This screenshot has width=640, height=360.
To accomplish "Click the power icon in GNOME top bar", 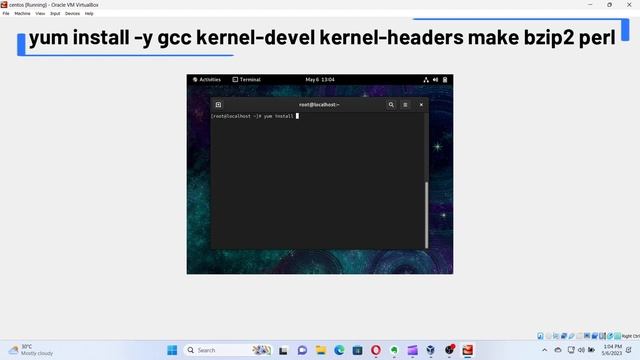I will click(445, 80).
